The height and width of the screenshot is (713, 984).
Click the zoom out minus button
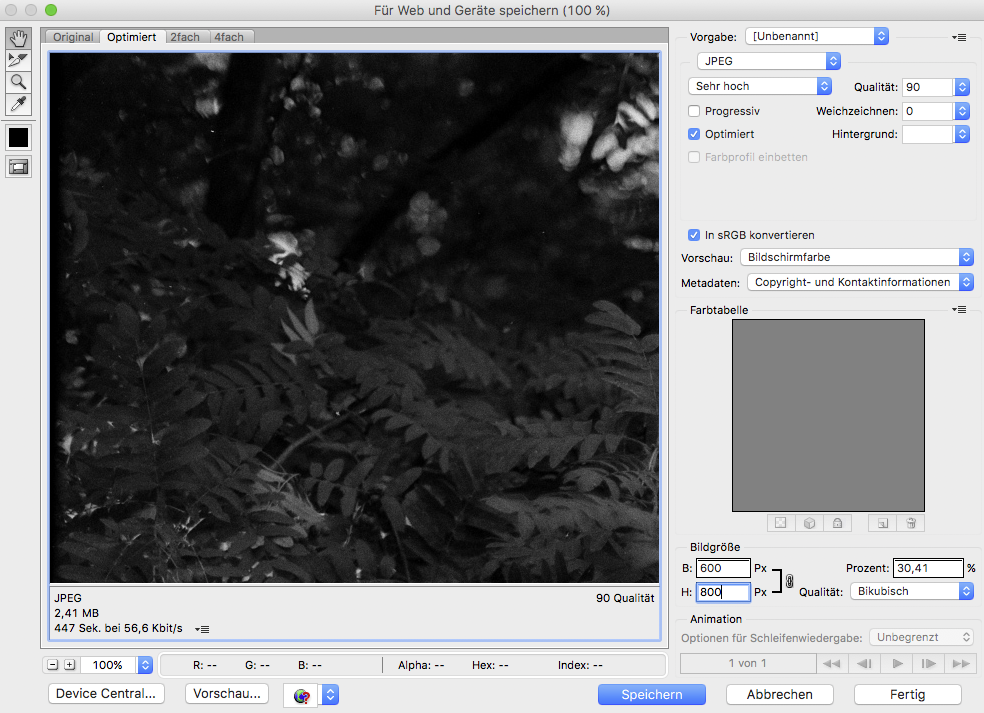(53, 665)
